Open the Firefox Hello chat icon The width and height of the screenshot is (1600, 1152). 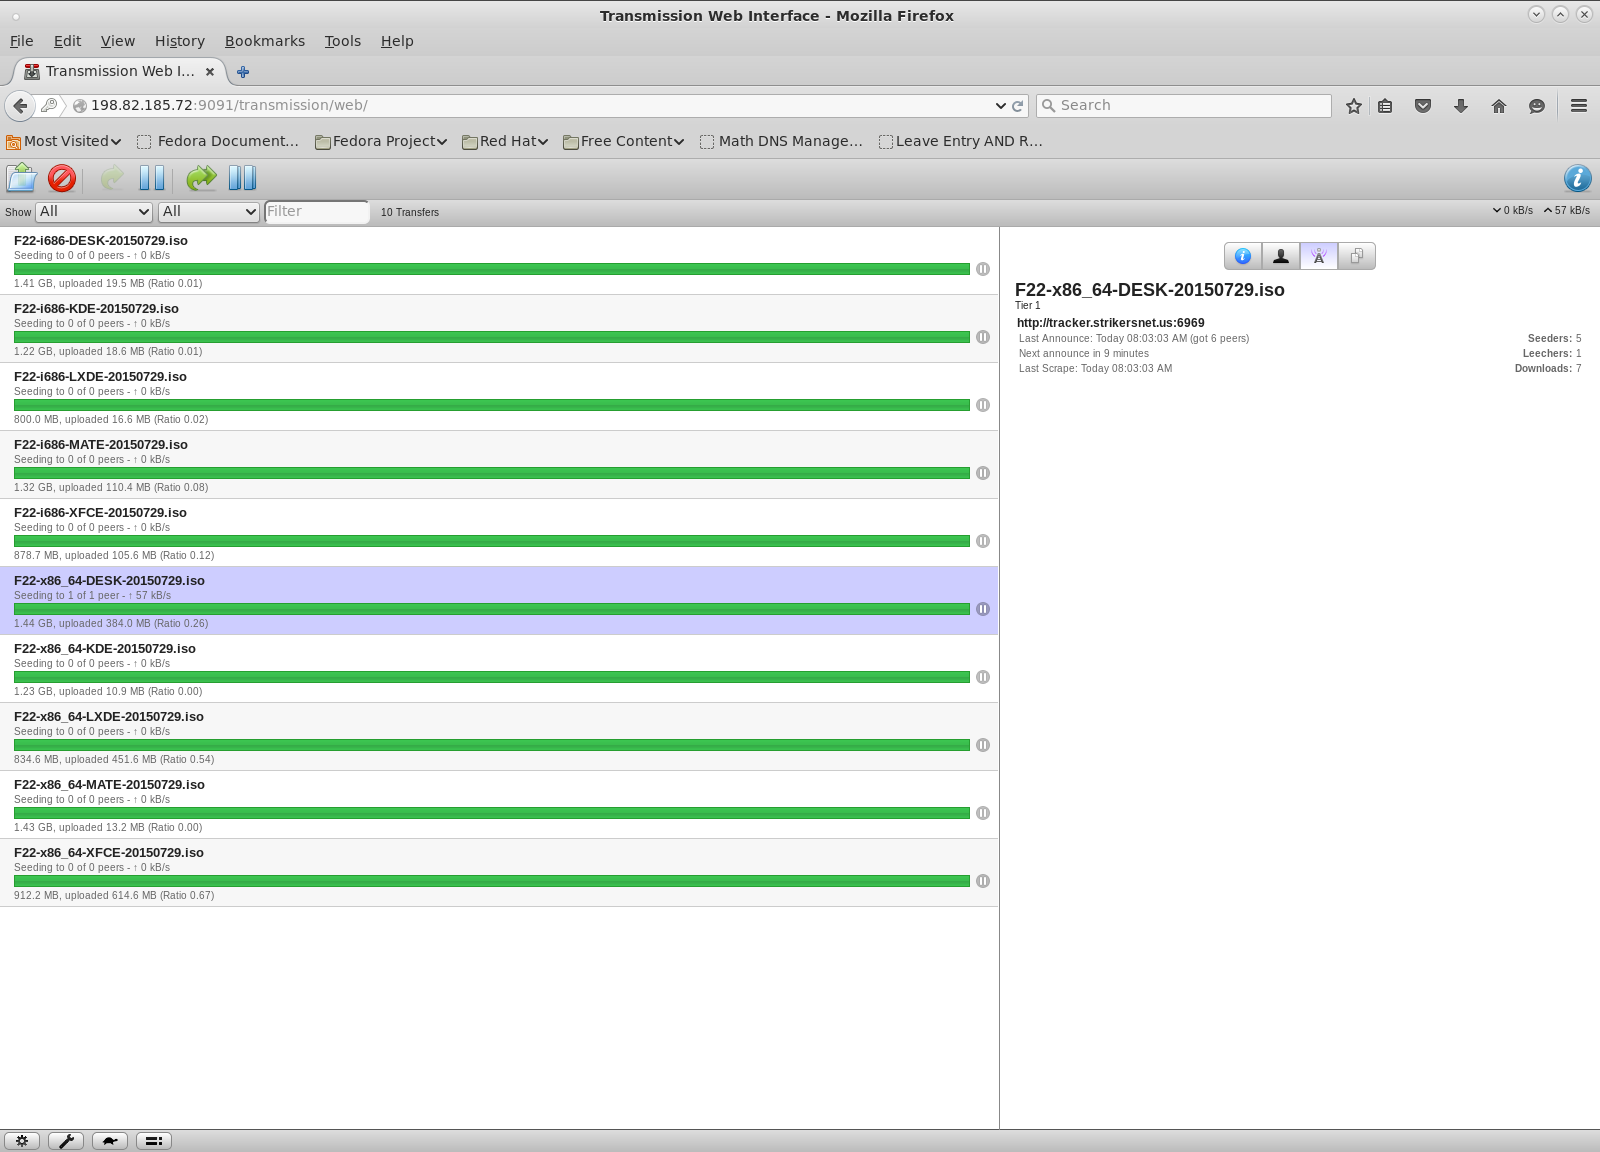pos(1537,106)
